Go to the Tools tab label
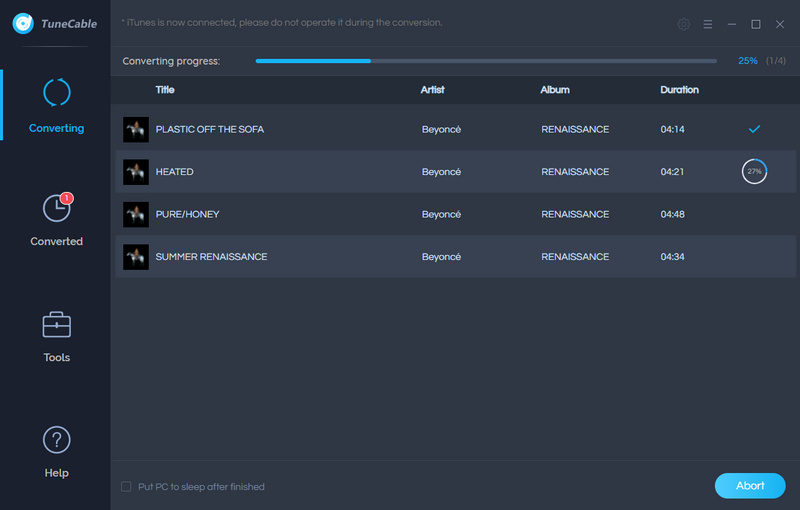The width and height of the screenshot is (800, 510). tap(57, 357)
